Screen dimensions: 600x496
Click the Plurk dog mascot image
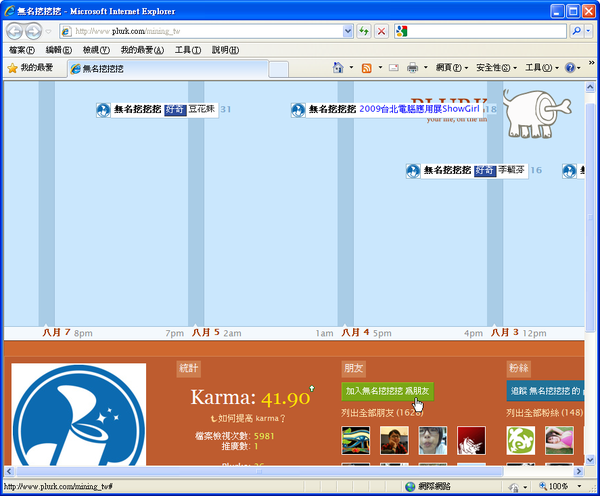[536, 113]
